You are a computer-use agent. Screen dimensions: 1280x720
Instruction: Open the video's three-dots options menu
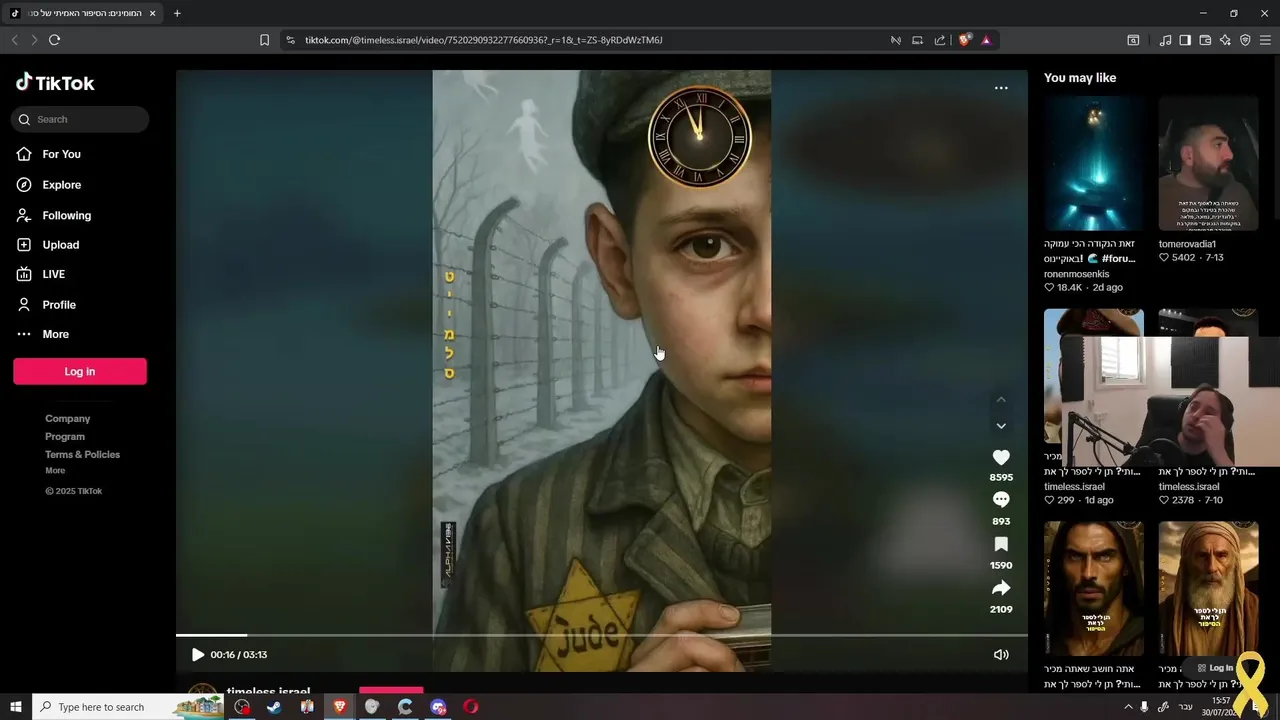point(1001,88)
